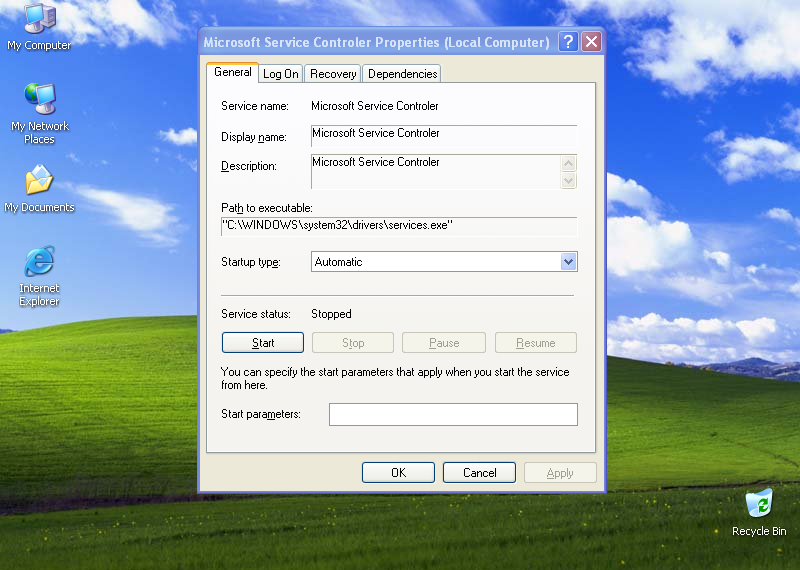800x570 pixels.
Task: Open the Recovery tab
Action: (x=333, y=74)
